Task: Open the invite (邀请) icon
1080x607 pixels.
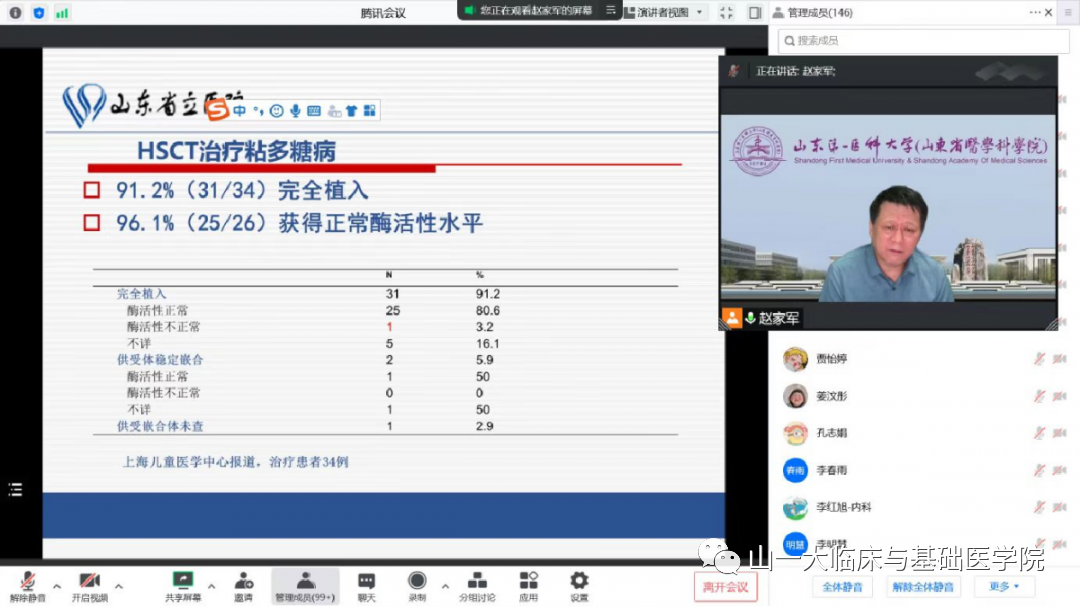Action: pos(243,583)
